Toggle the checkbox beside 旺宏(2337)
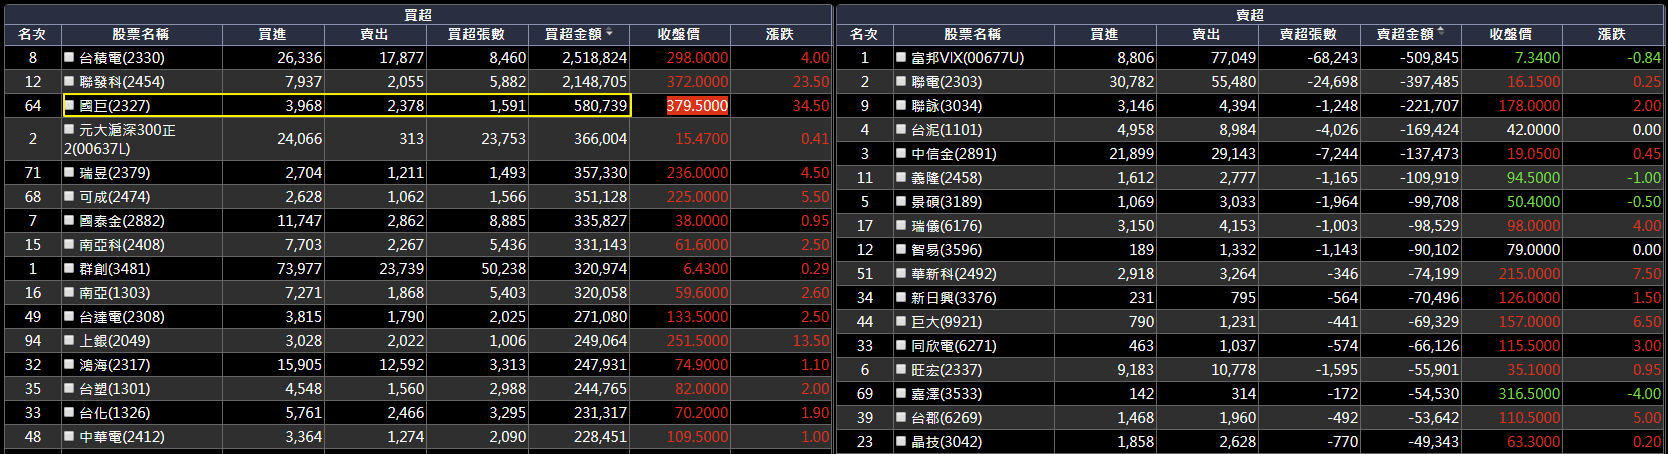The height and width of the screenshot is (454, 1668). [901, 370]
